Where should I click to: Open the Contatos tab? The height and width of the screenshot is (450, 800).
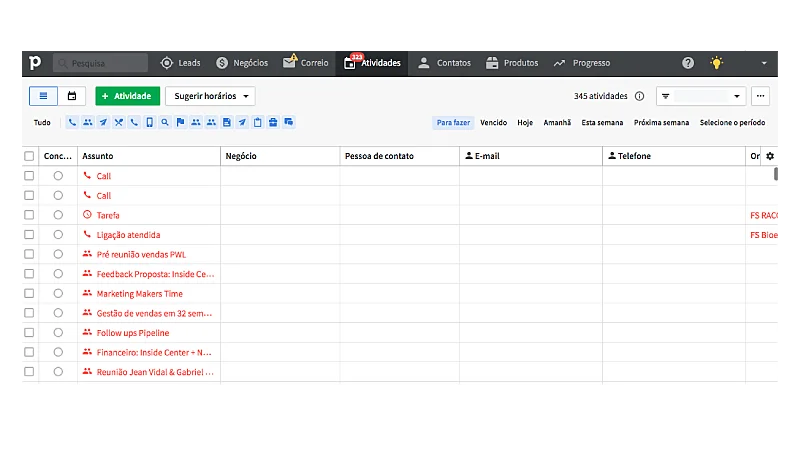point(444,63)
